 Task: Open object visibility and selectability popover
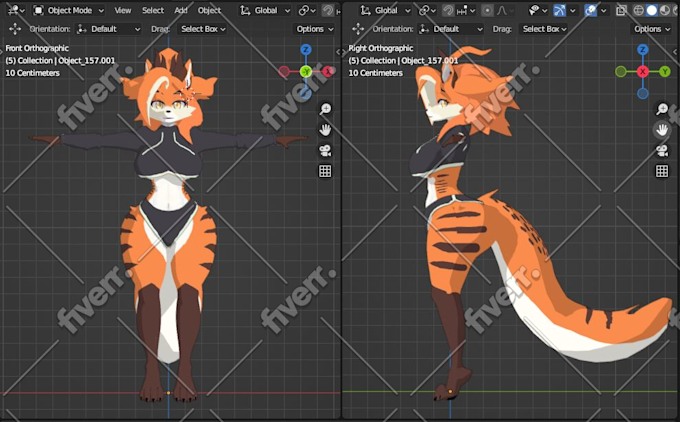538,10
